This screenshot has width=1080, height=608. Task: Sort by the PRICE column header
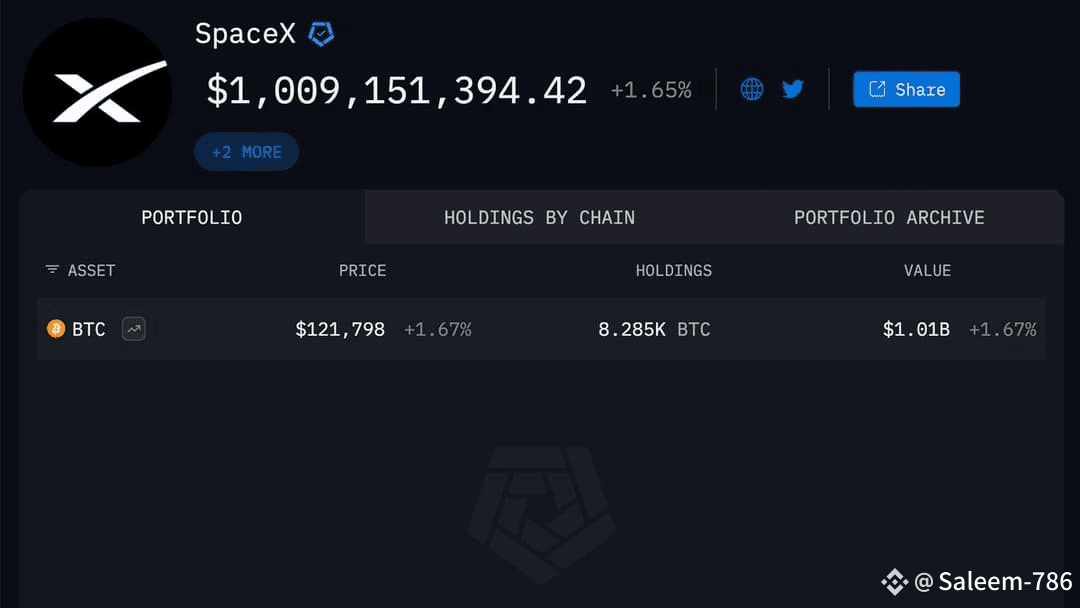(x=362, y=271)
